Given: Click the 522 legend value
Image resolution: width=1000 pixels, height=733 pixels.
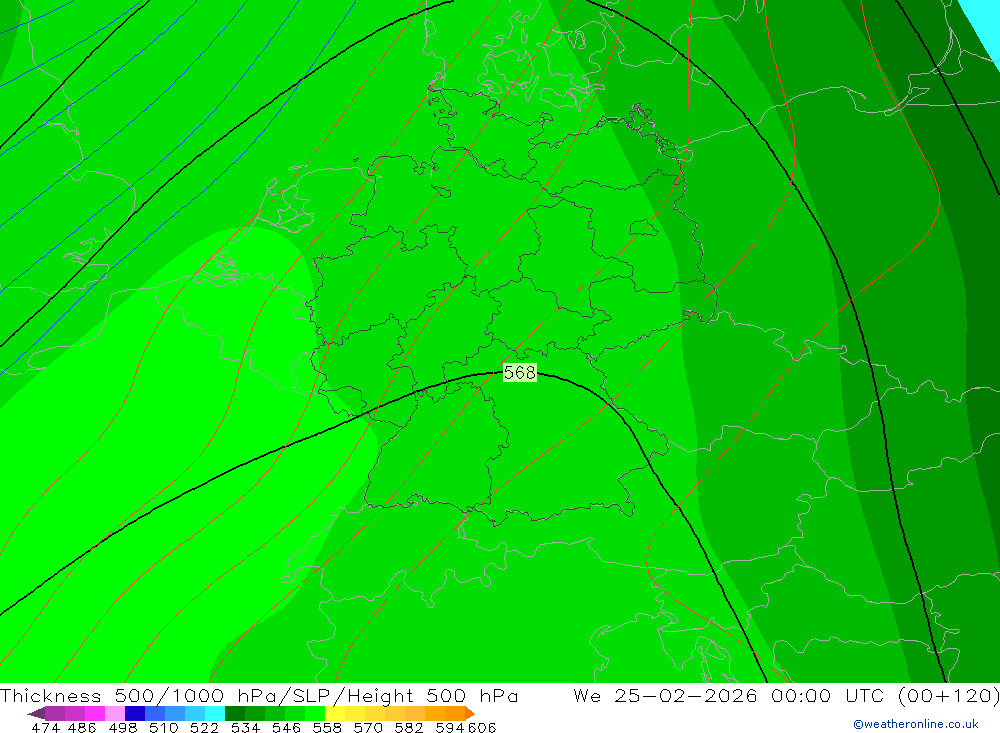Looking at the screenshot, I should [204, 727].
